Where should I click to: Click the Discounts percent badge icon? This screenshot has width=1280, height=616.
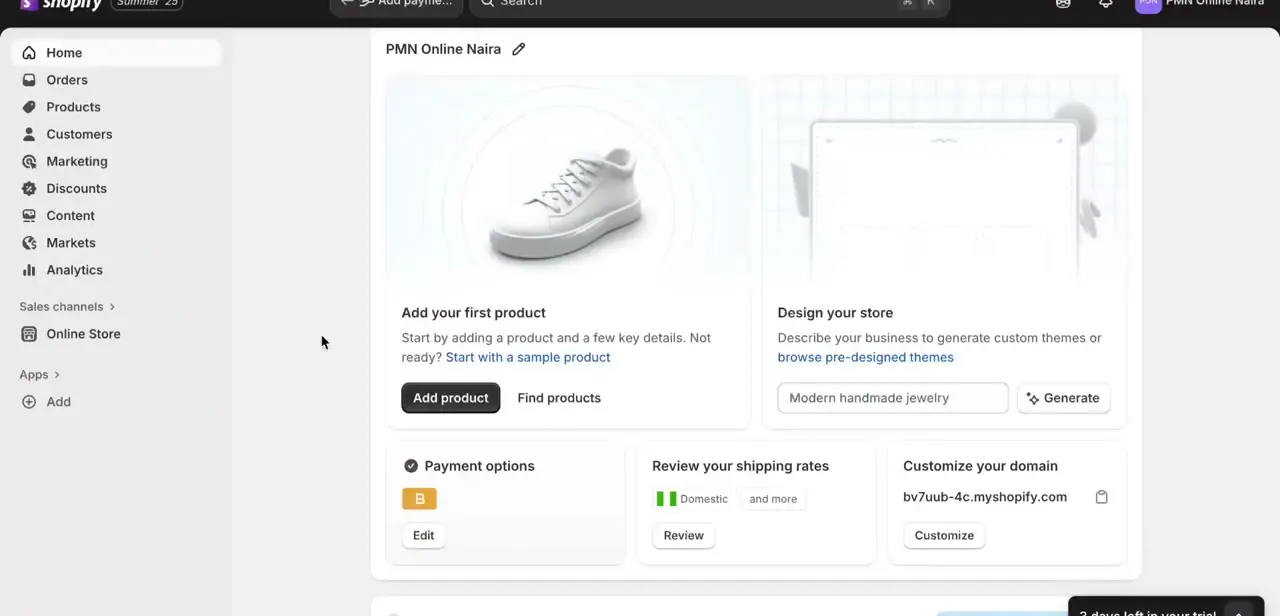(x=29, y=188)
